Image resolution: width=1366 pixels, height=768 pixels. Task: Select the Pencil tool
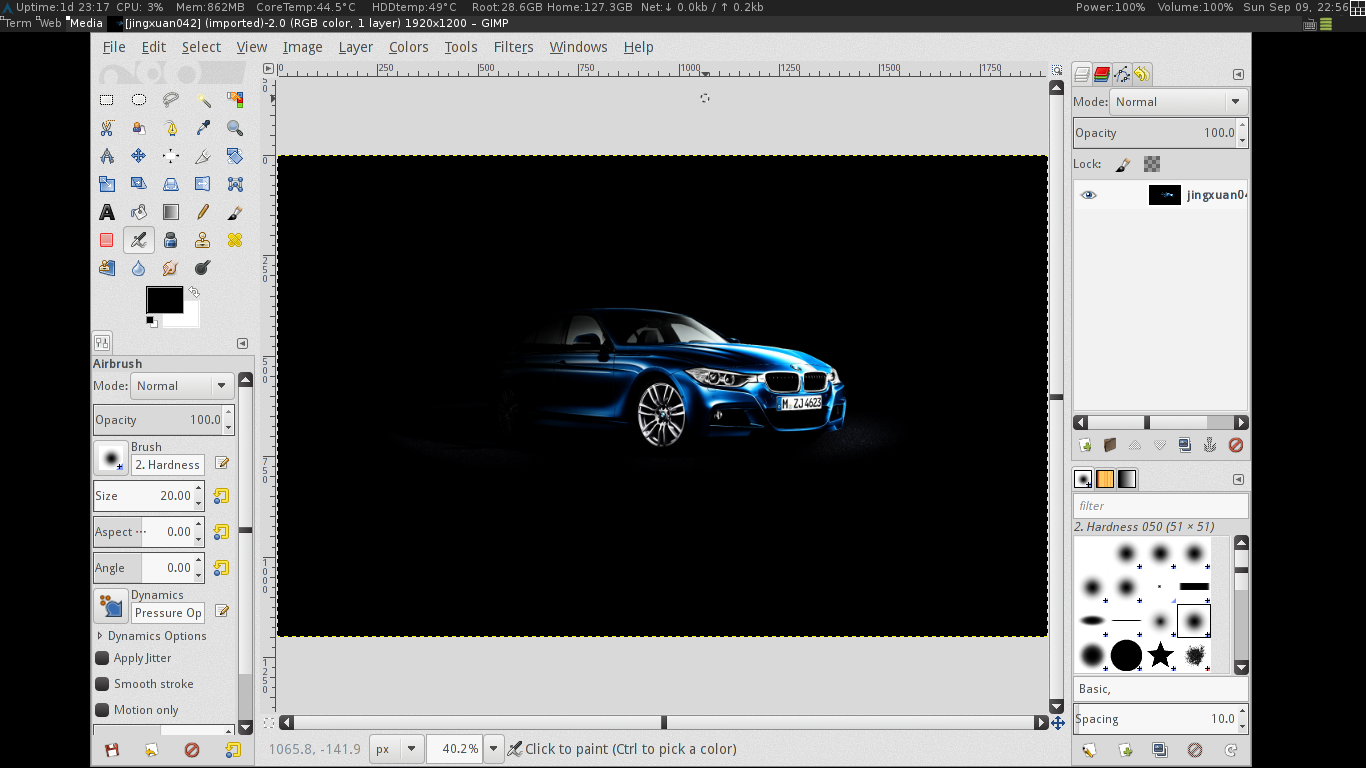(203, 212)
